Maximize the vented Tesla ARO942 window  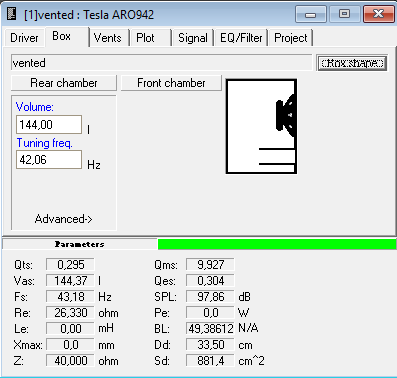click(x=344, y=14)
